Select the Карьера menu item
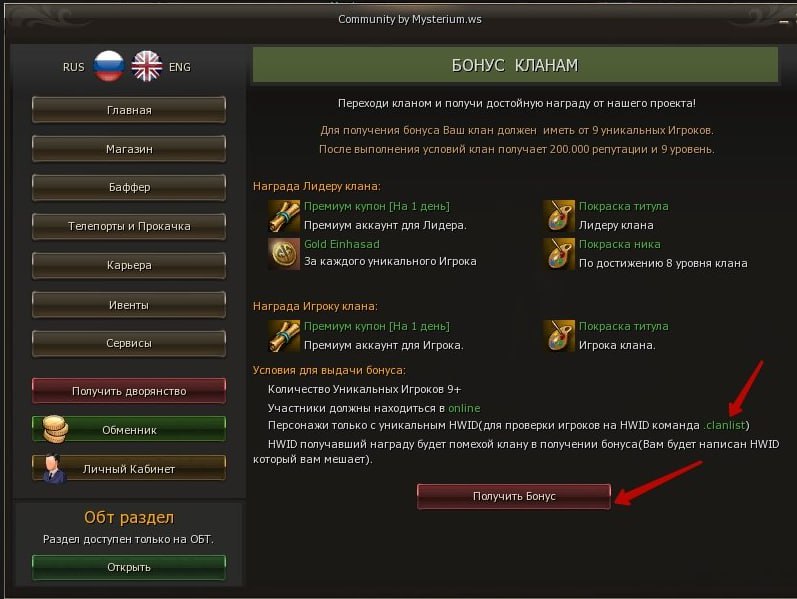This screenshot has height=599, width=797. (129, 265)
